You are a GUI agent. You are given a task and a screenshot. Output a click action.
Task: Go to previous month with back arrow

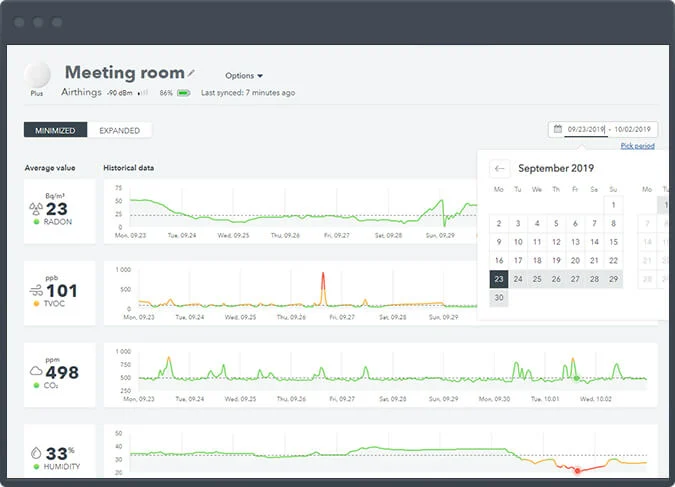pos(500,168)
